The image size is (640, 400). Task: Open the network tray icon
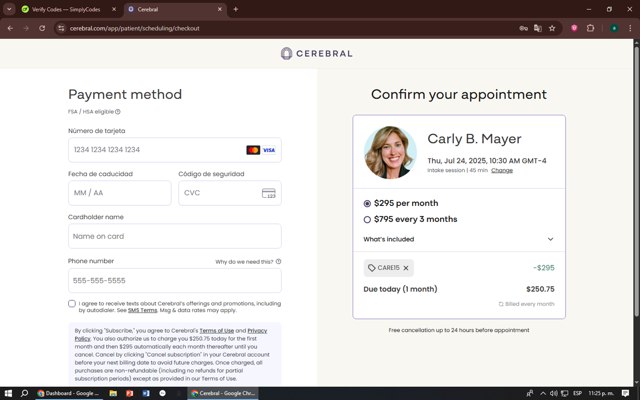(x=564, y=393)
